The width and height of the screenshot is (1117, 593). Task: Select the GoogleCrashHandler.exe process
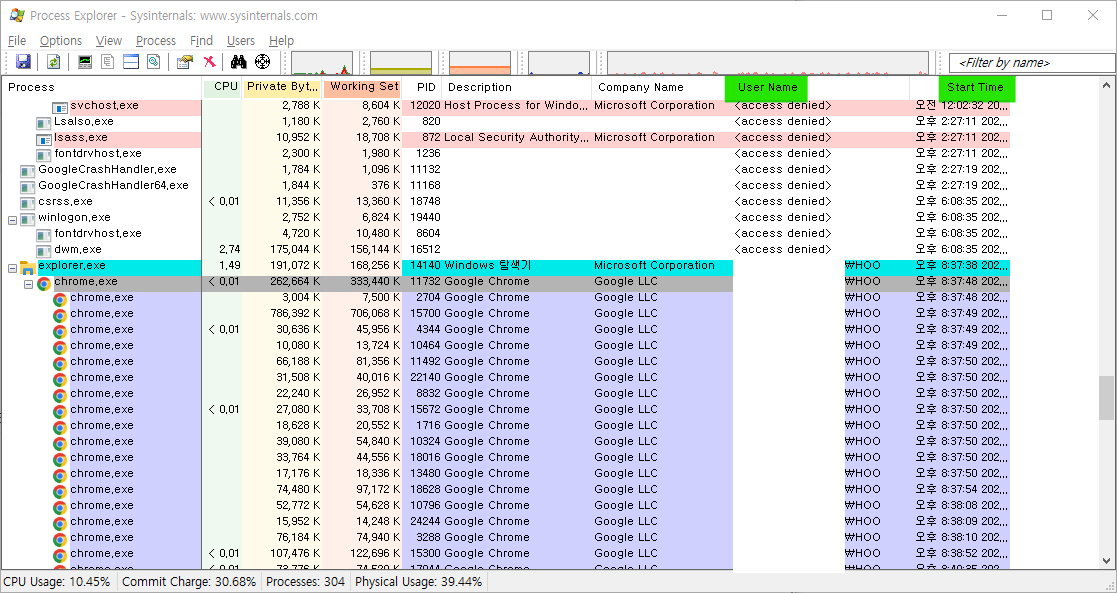click(x=107, y=170)
